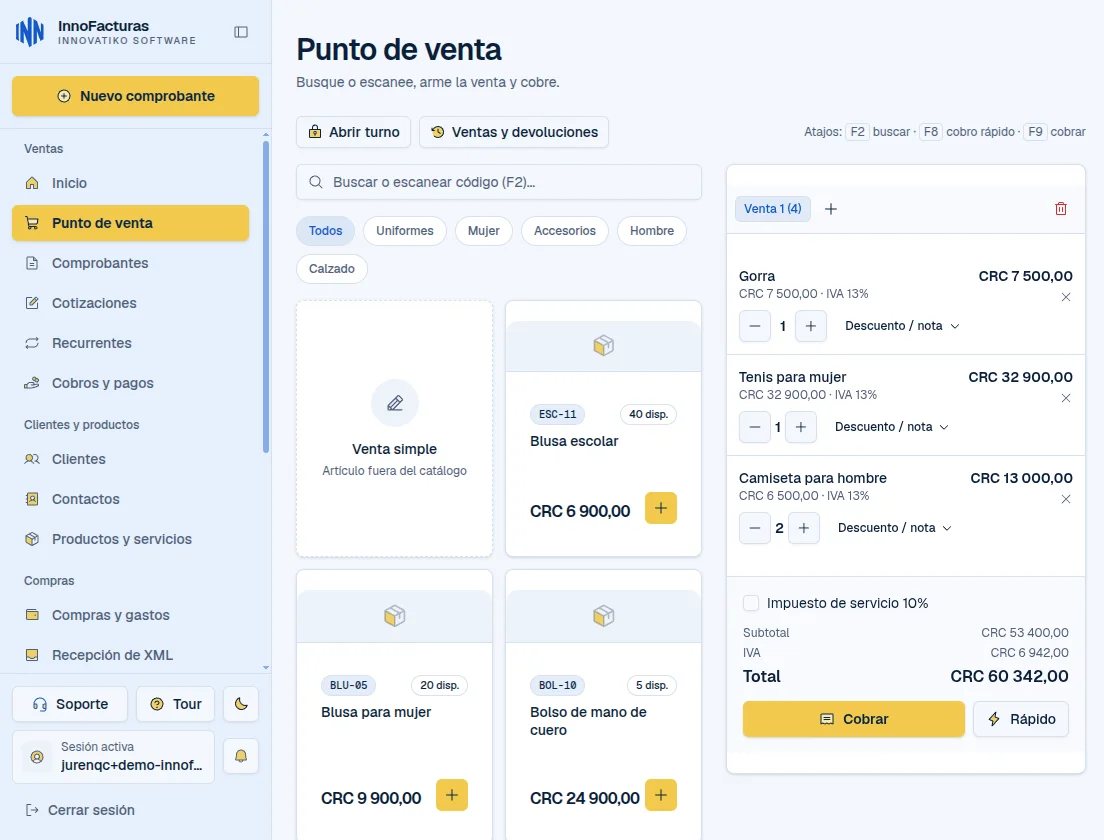Click the Cobrar button
The image size is (1104, 840).
click(853, 719)
